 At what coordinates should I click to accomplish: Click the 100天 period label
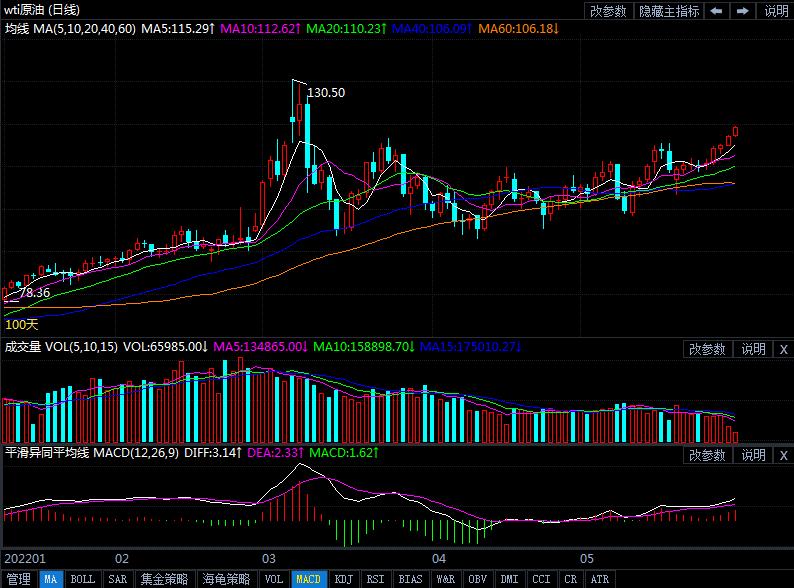coord(21,325)
